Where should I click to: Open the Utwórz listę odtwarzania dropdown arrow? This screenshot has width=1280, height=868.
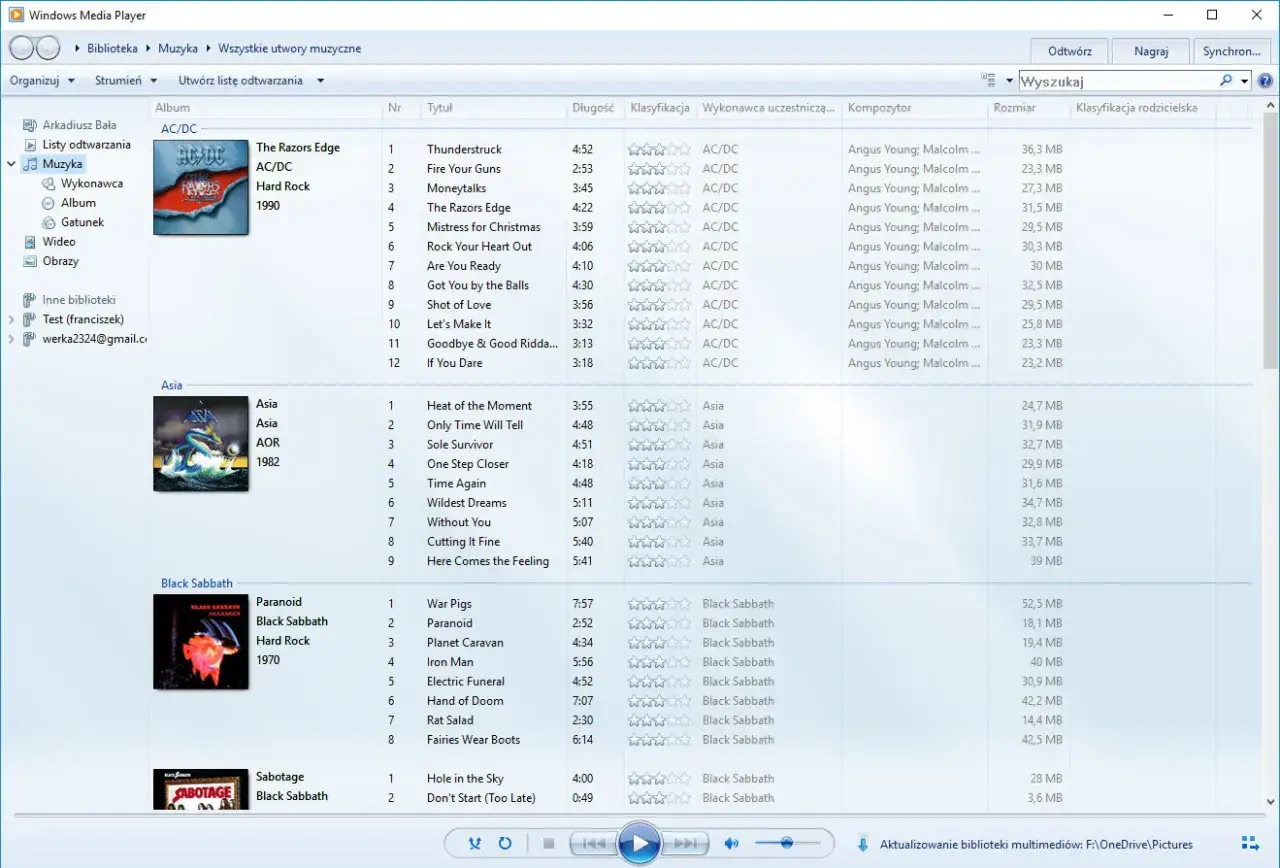[319, 80]
